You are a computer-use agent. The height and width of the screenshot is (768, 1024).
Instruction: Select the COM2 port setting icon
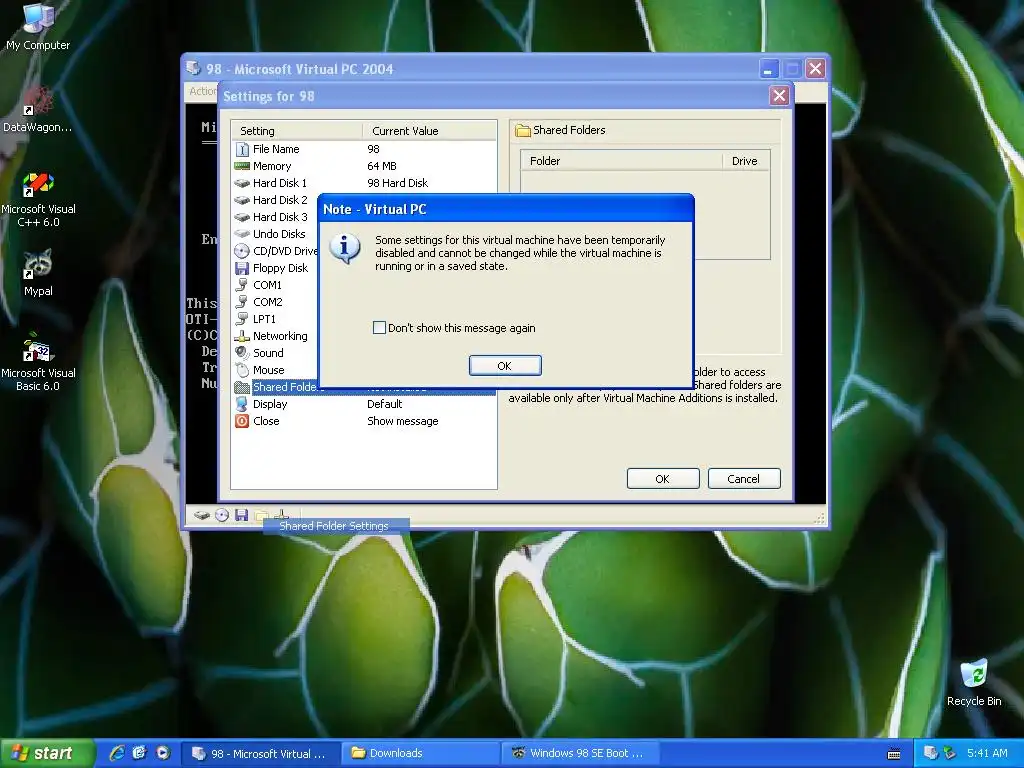click(242, 302)
